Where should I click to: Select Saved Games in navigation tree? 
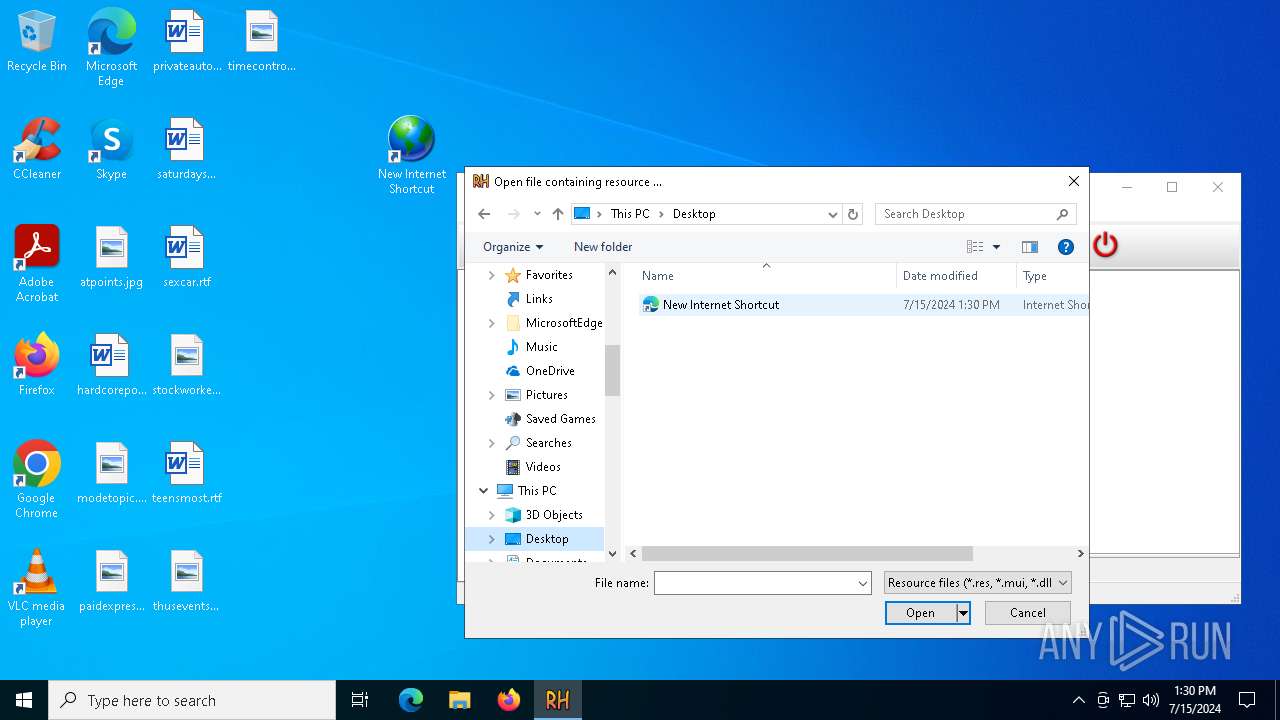pos(561,419)
